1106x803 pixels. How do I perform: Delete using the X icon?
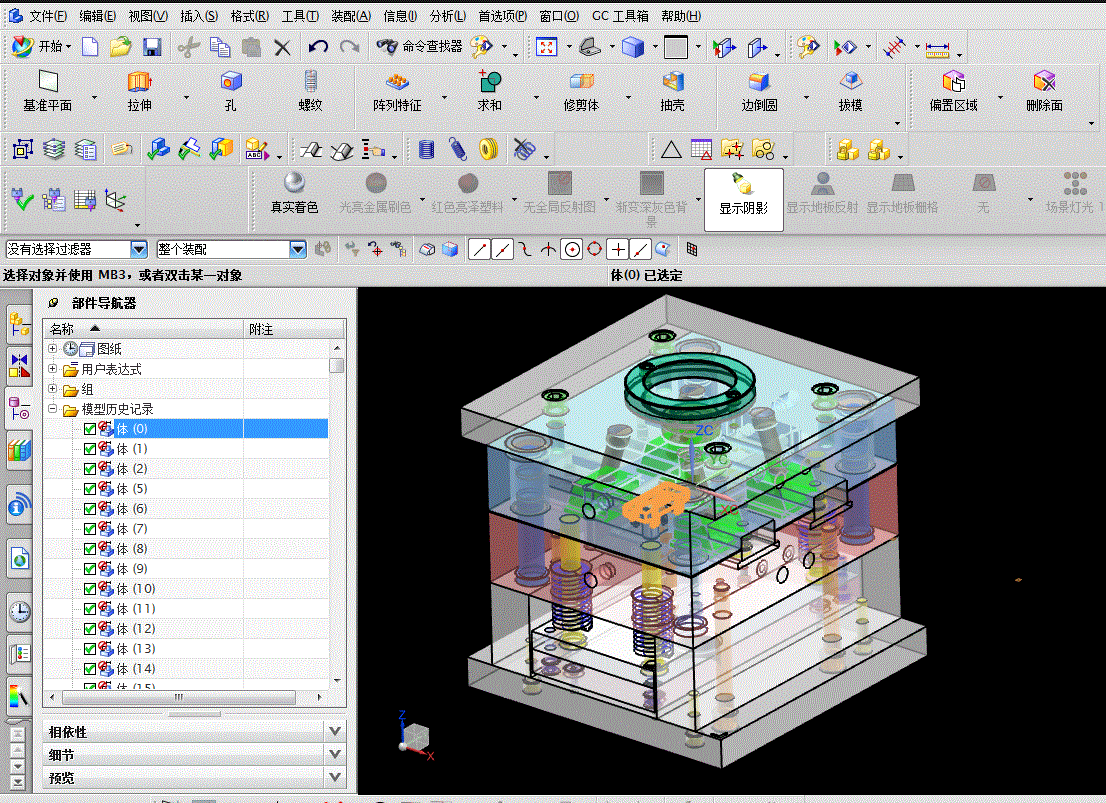click(x=282, y=47)
